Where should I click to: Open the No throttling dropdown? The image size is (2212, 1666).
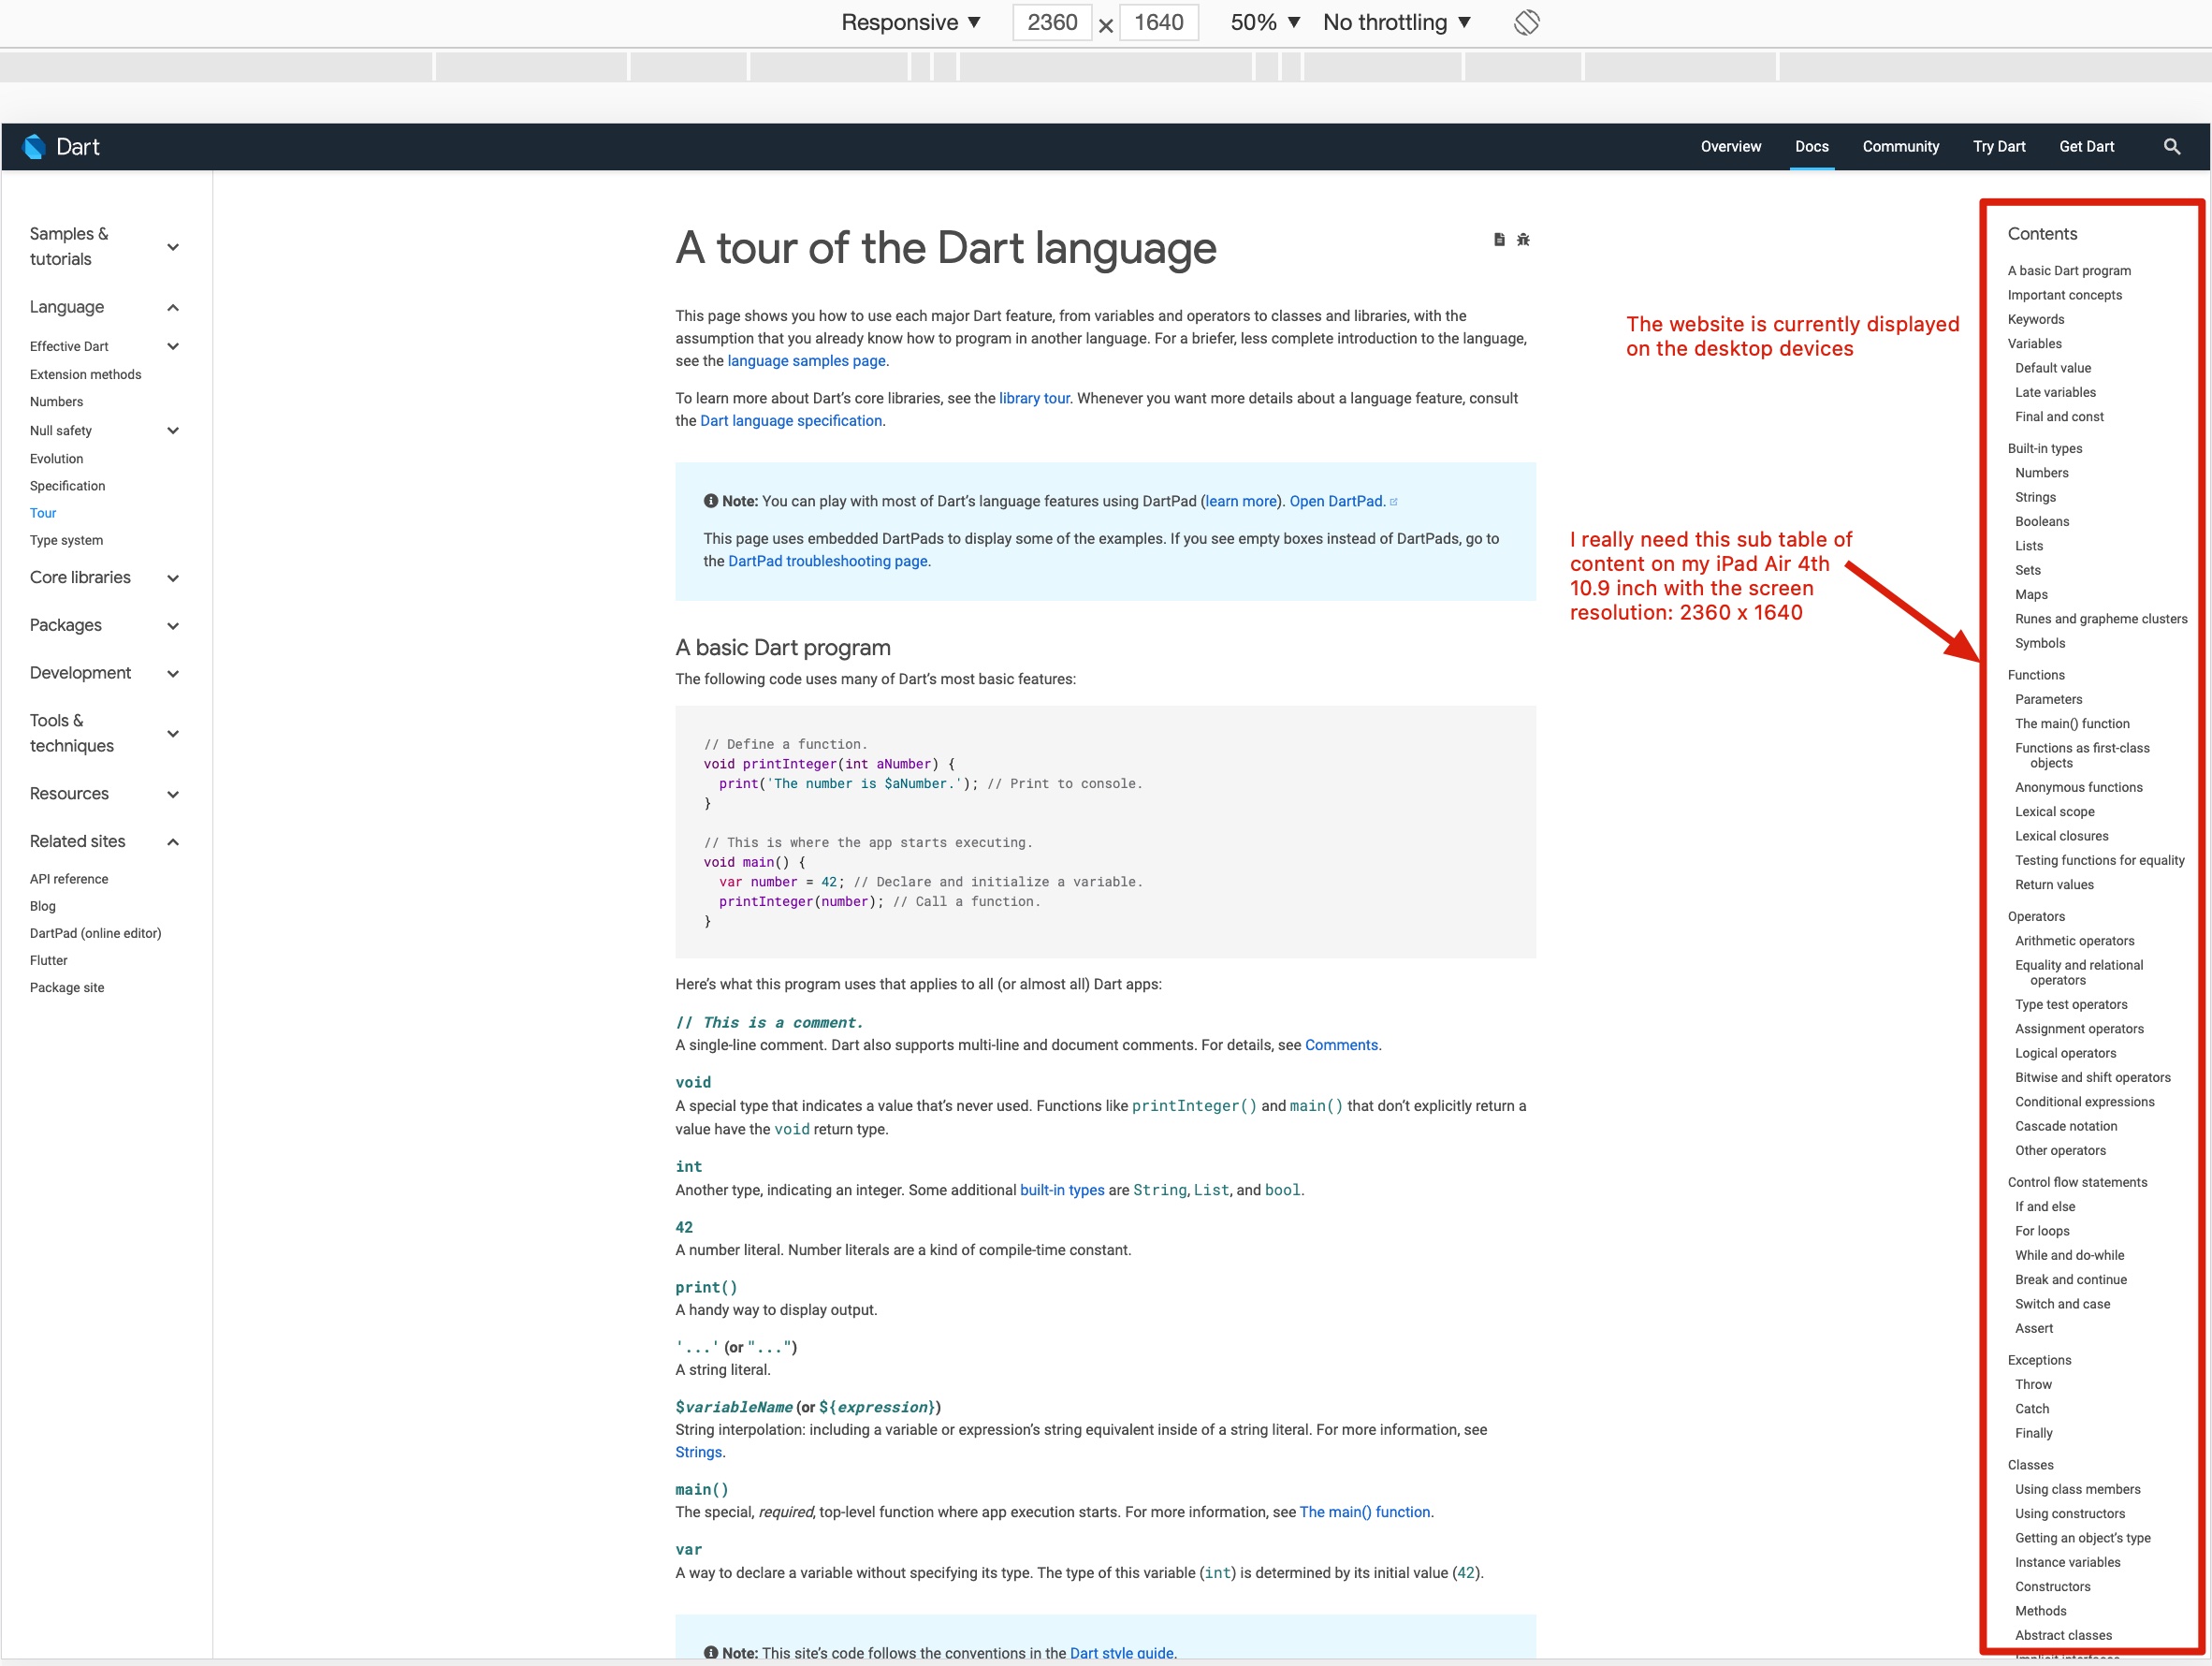coord(1396,22)
